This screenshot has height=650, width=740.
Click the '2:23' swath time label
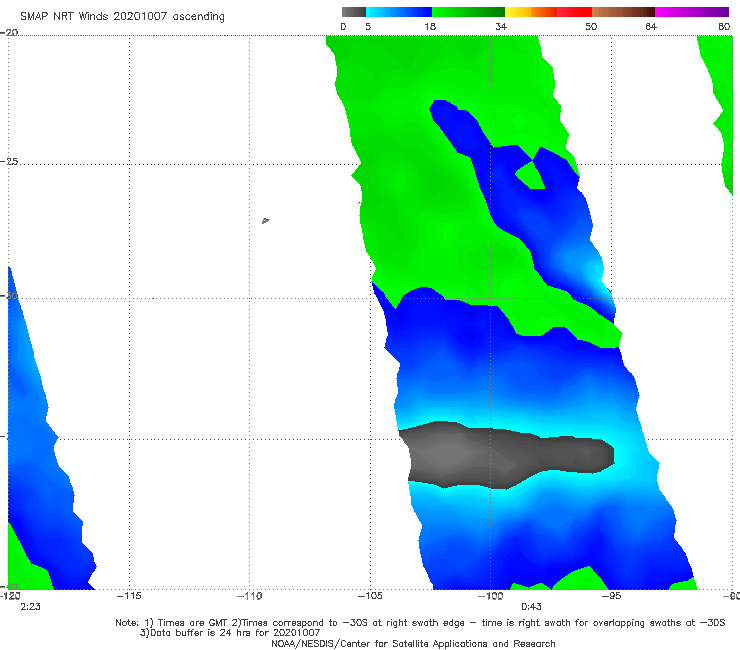tap(30, 607)
